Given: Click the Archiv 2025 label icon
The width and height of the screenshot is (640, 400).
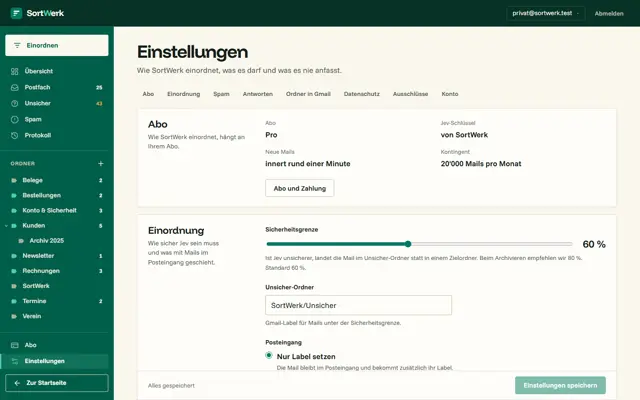Looking at the screenshot, I should [21, 241].
